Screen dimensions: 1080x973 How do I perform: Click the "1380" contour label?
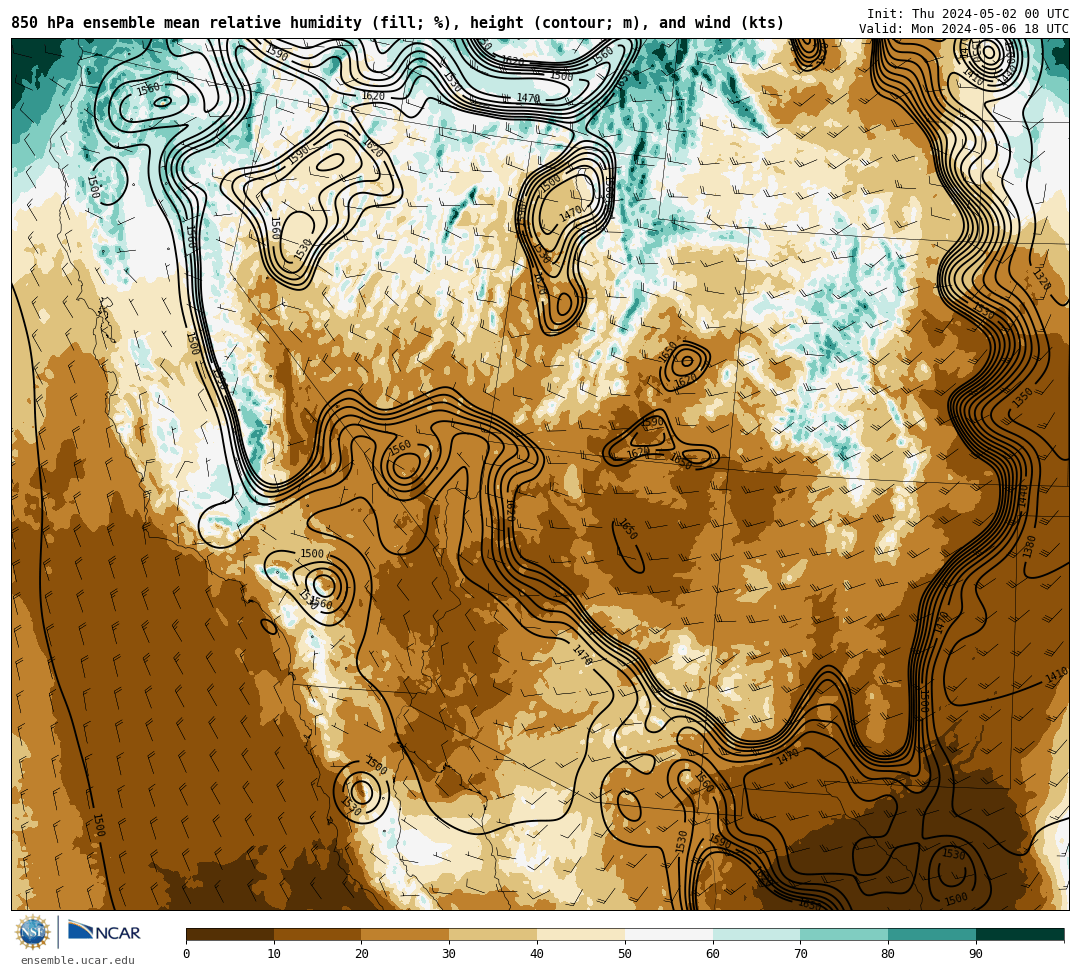pos(1029,547)
